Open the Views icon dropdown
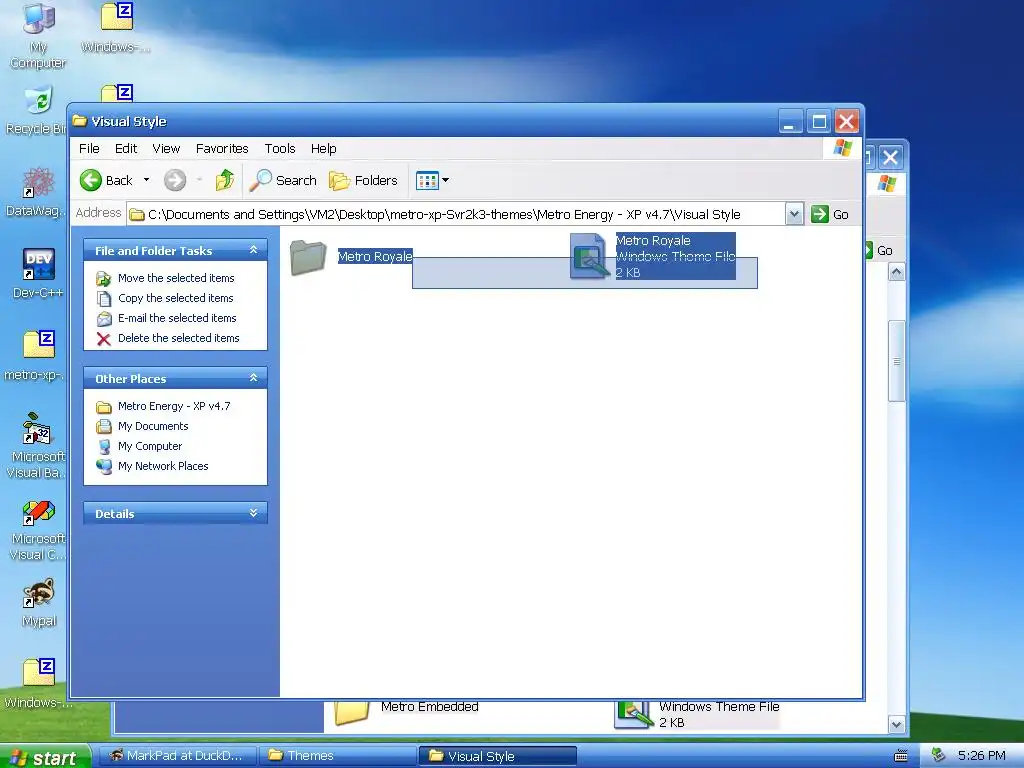 (x=432, y=180)
